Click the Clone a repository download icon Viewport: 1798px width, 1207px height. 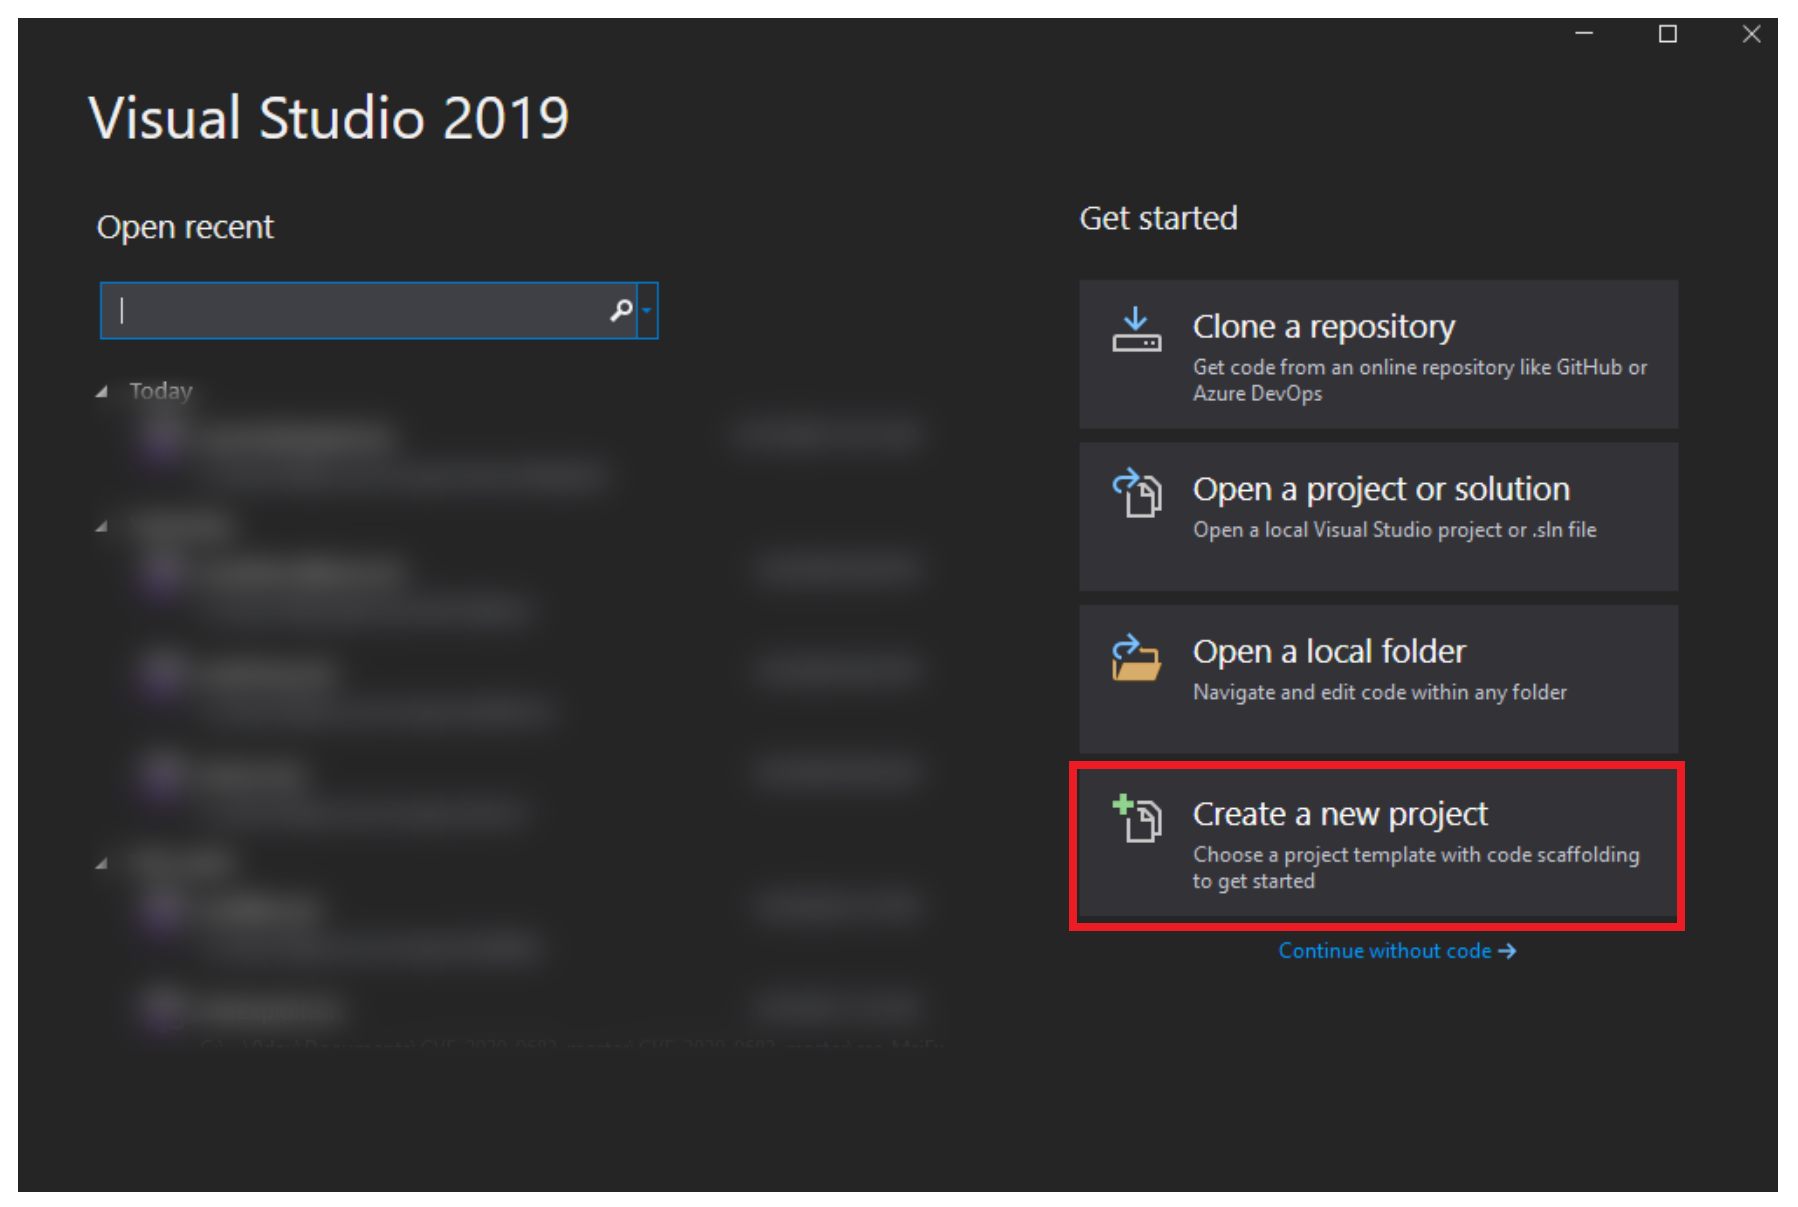1136,331
